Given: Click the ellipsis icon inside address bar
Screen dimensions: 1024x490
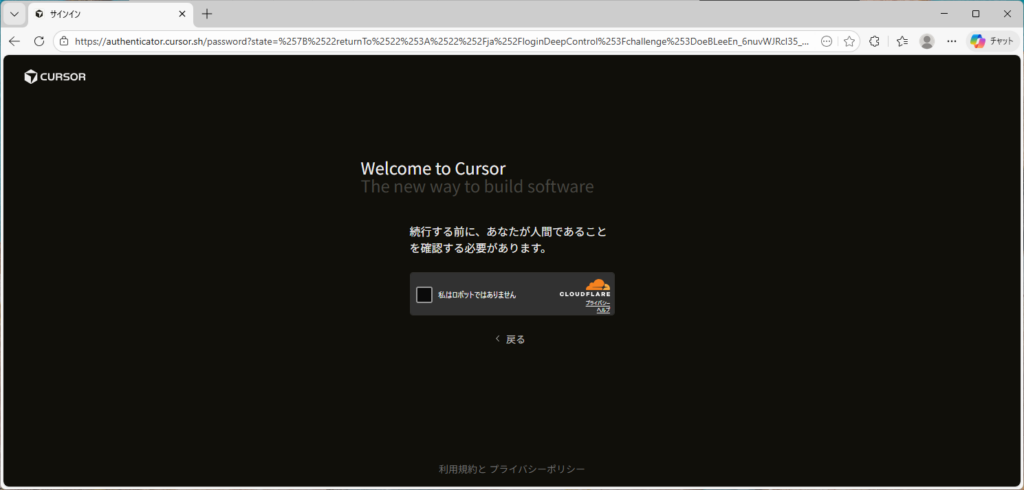Looking at the screenshot, I should [826, 41].
